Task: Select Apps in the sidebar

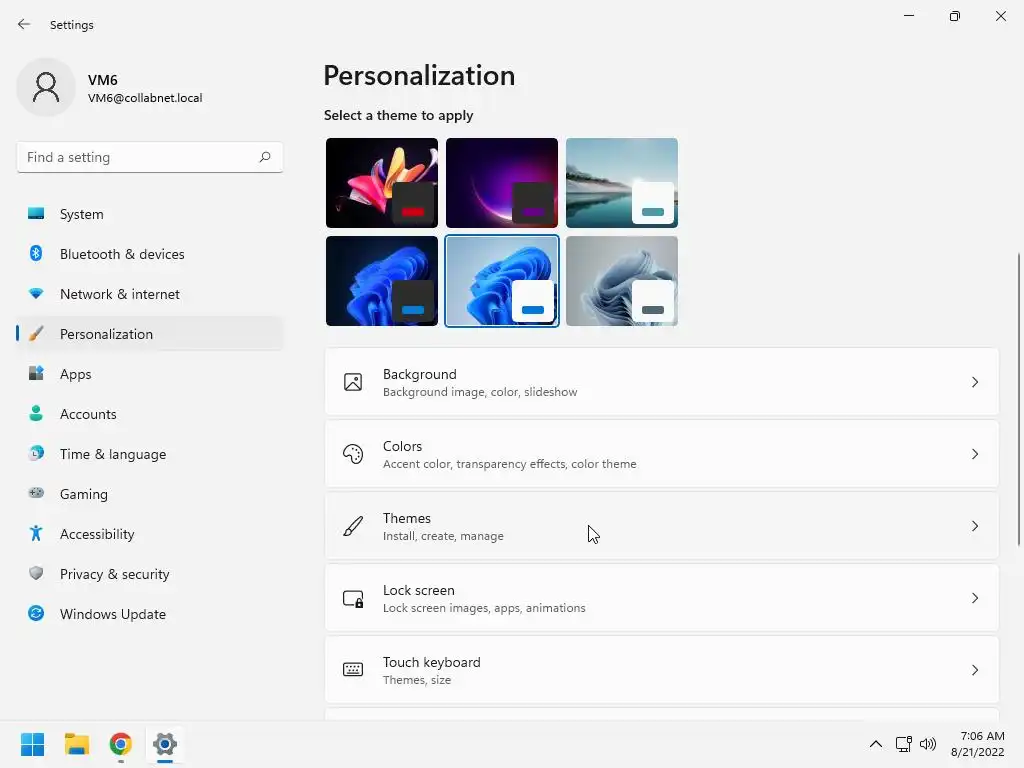Action: [150, 374]
